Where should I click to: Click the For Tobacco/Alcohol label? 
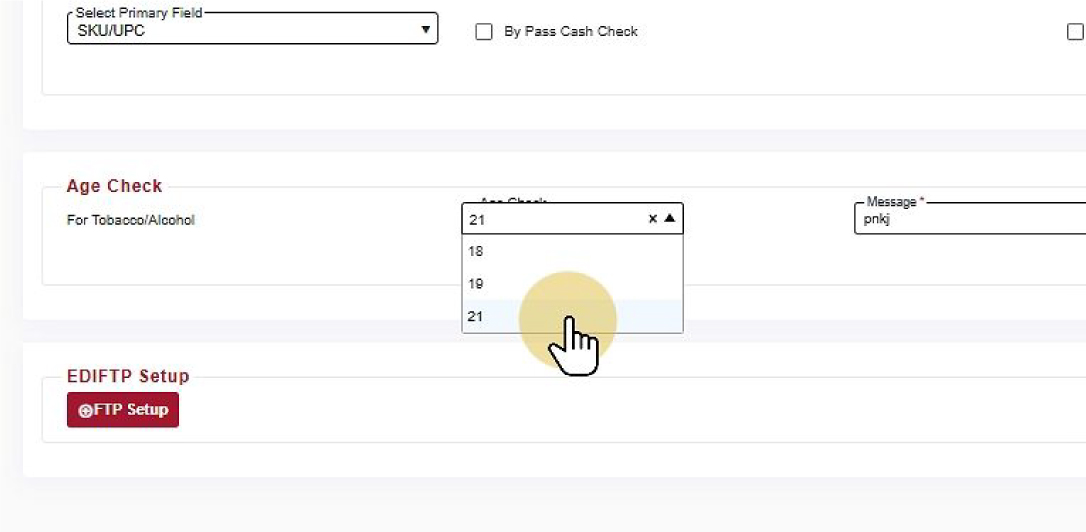tap(130, 220)
